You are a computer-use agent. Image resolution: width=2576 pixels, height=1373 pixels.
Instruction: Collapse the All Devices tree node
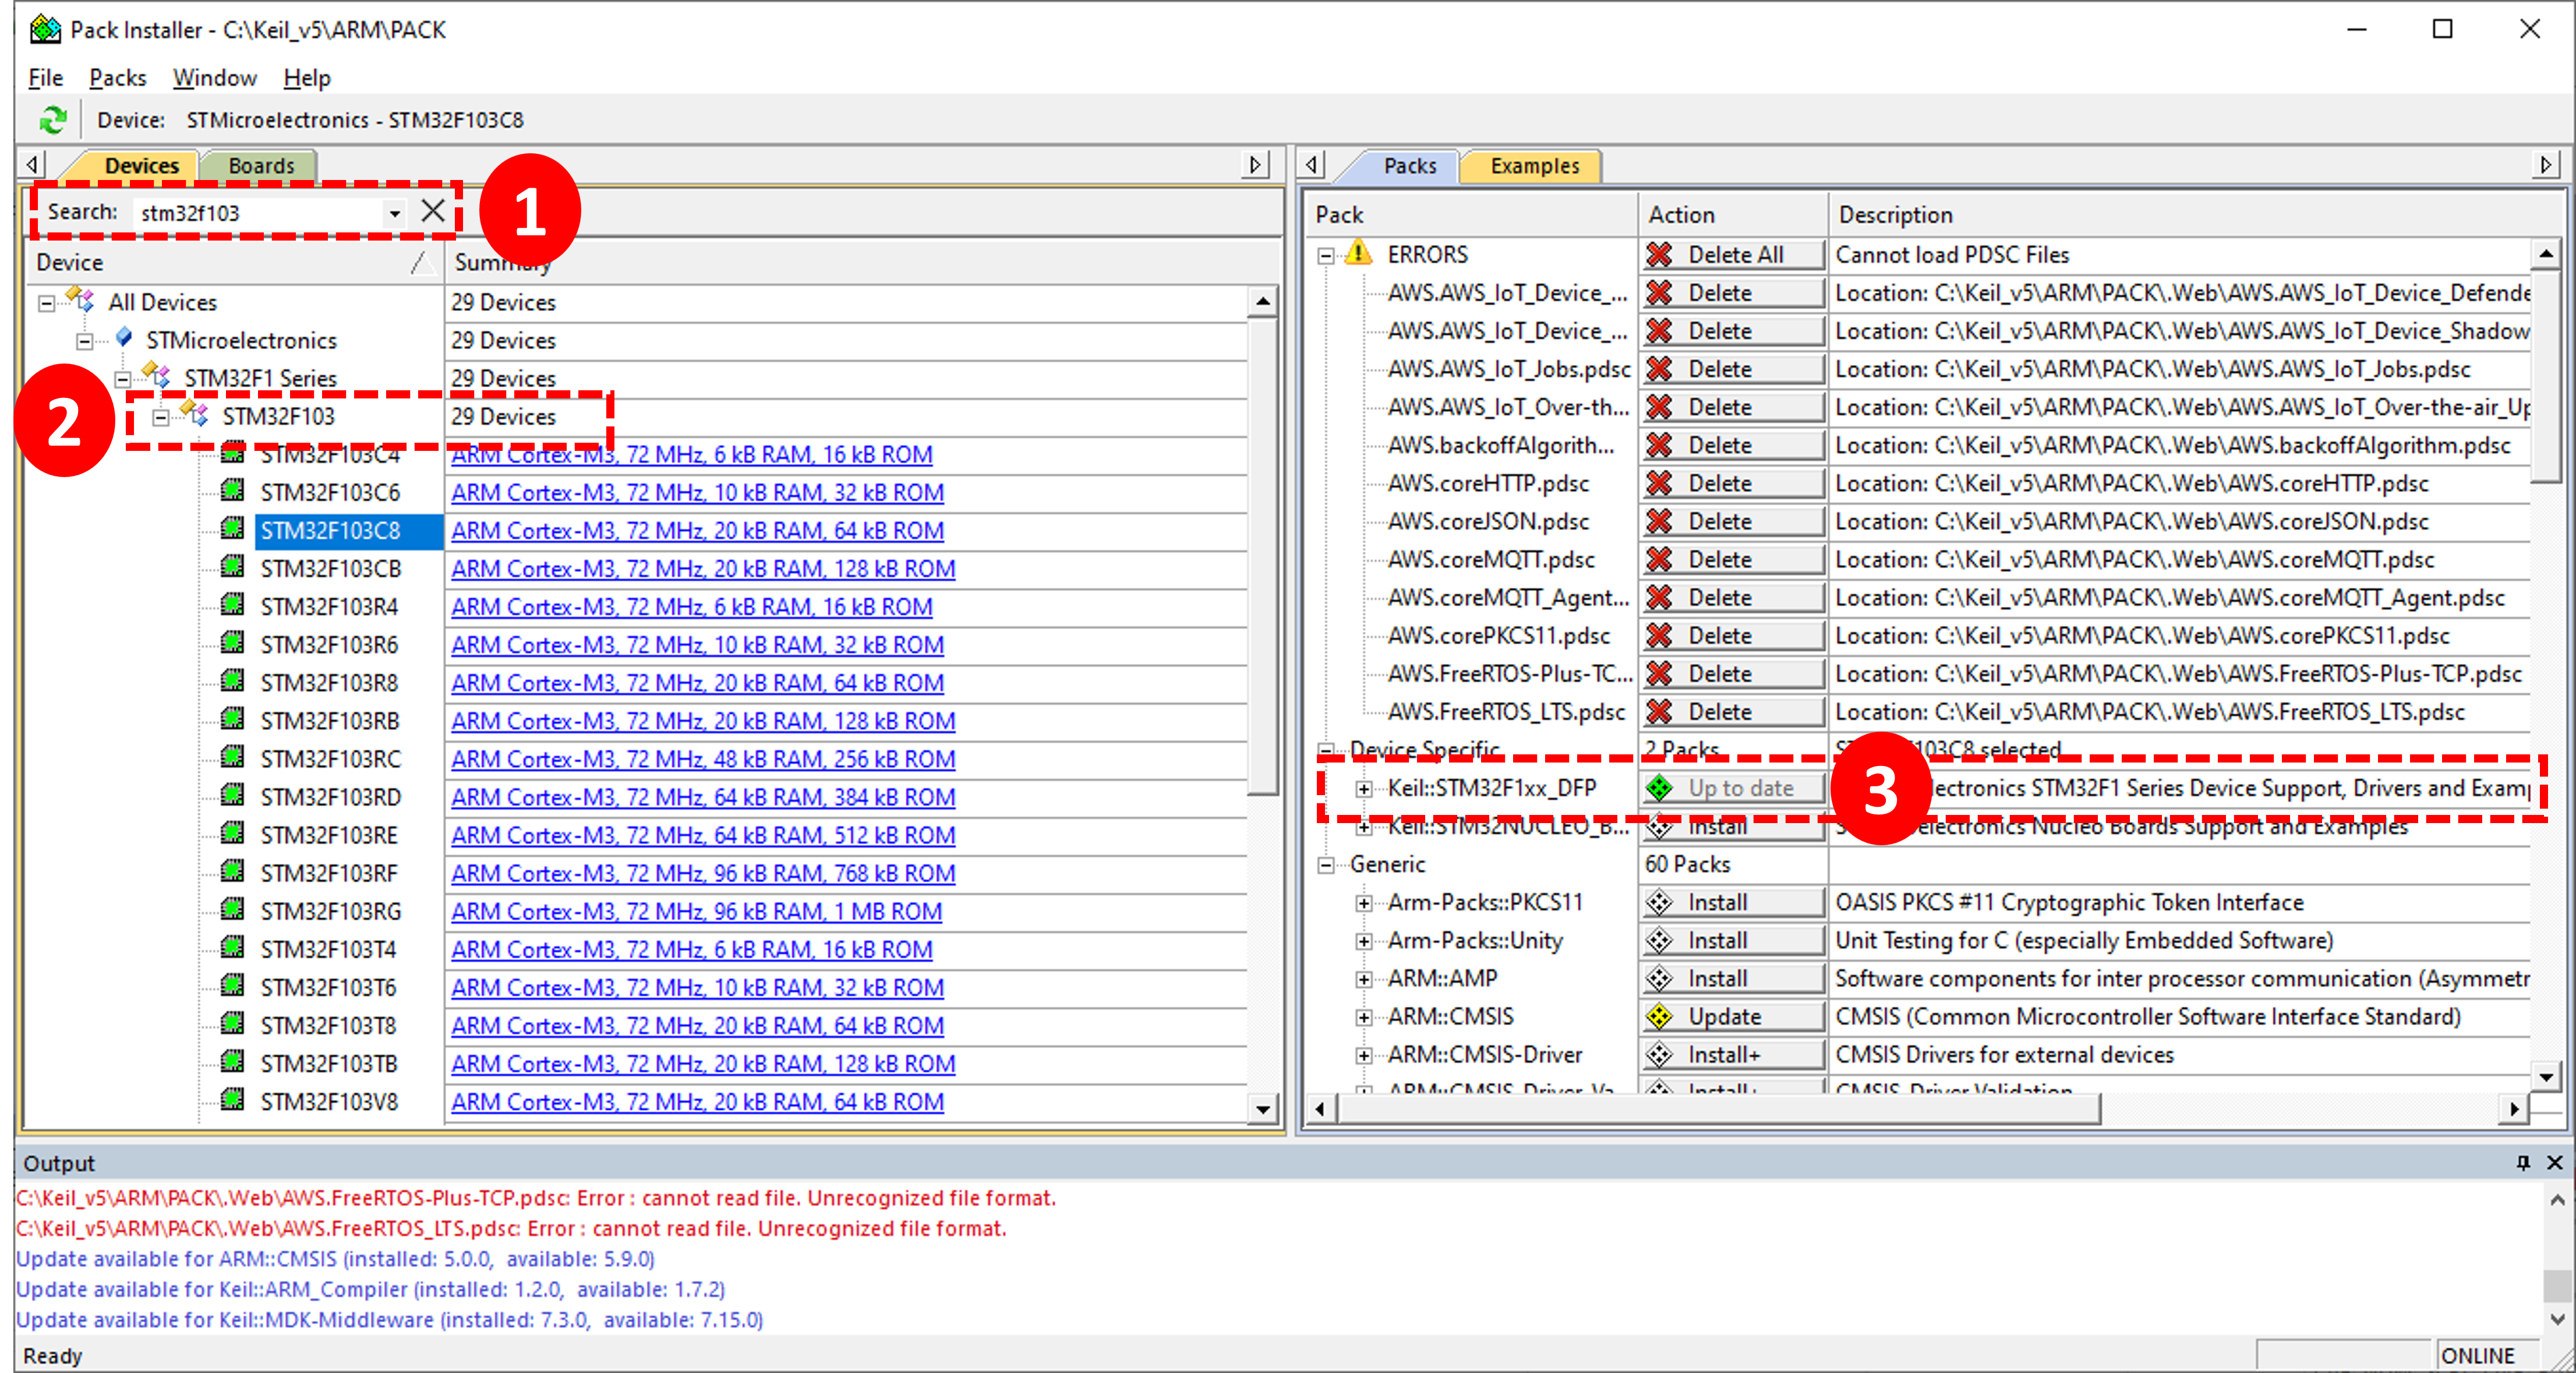point(47,303)
